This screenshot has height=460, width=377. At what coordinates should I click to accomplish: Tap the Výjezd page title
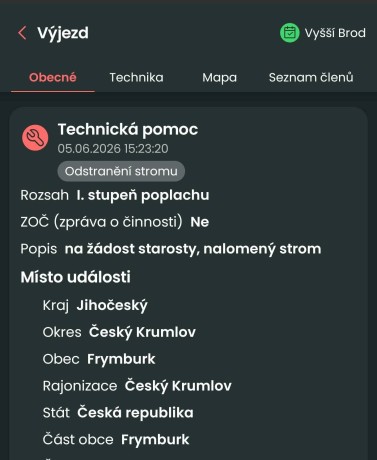(63, 33)
